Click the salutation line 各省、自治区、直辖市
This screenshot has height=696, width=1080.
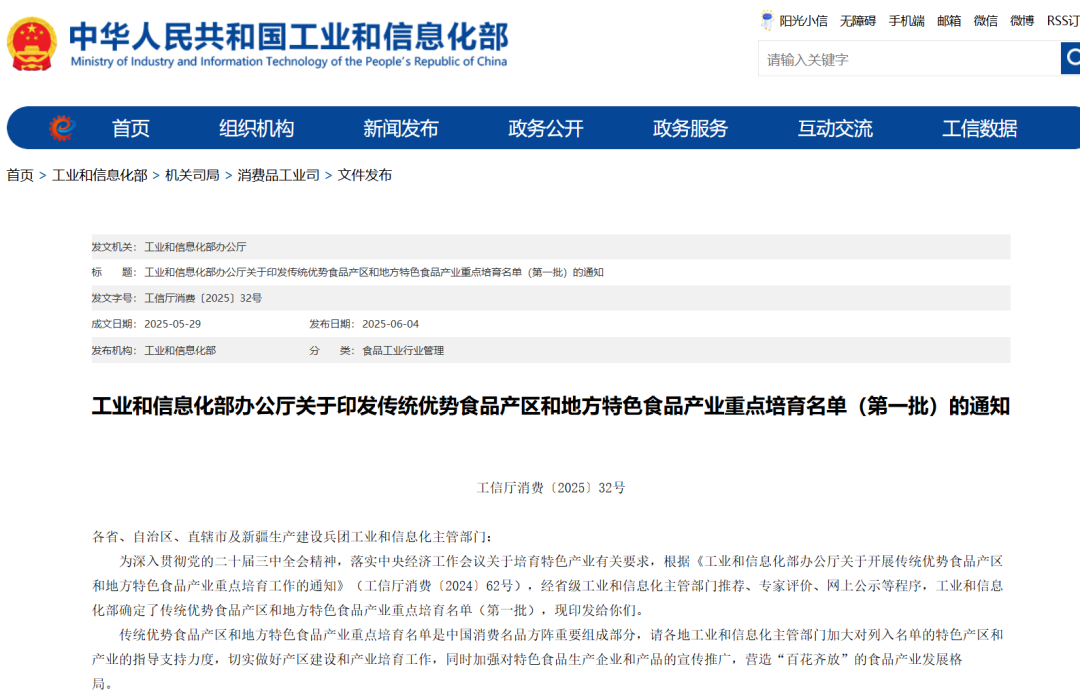point(292,537)
